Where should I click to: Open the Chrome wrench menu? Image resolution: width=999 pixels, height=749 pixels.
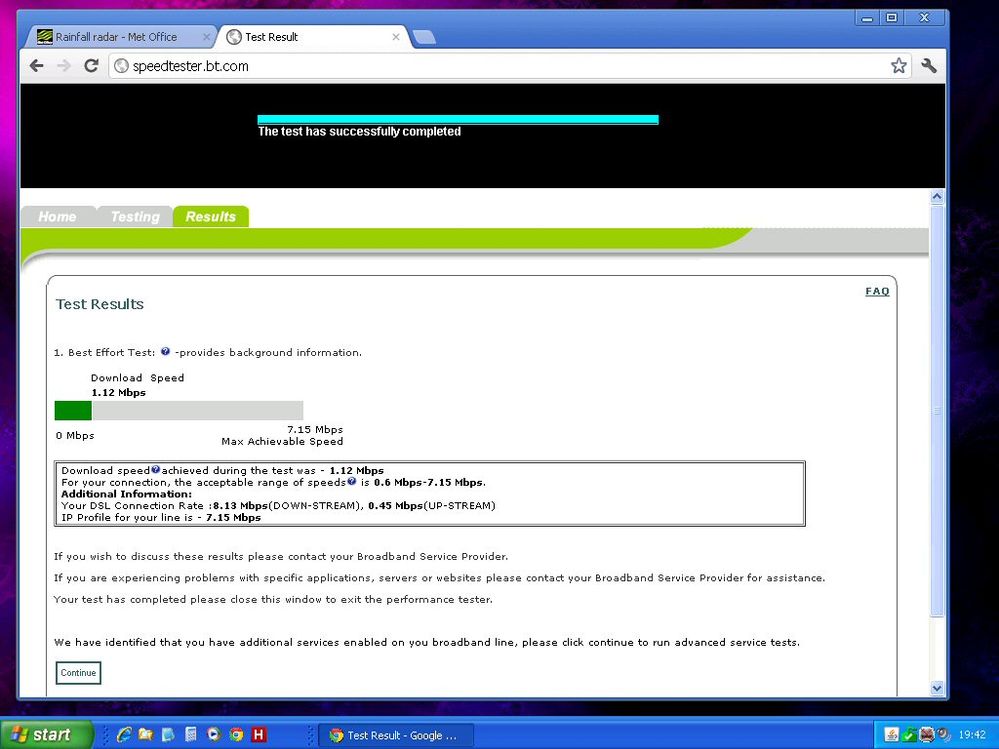click(929, 66)
